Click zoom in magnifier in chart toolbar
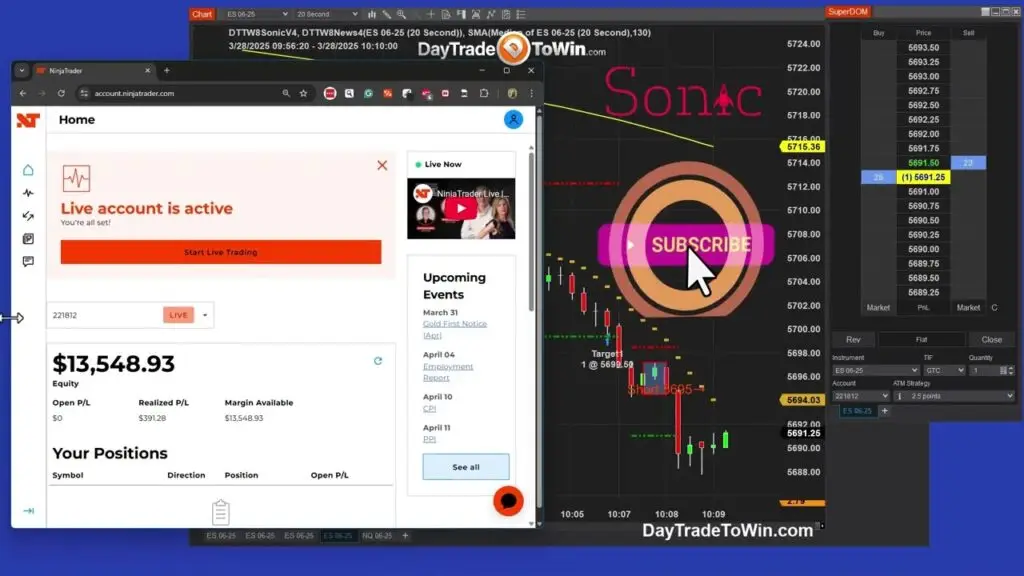This screenshot has height=576, width=1024. point(402,14)
